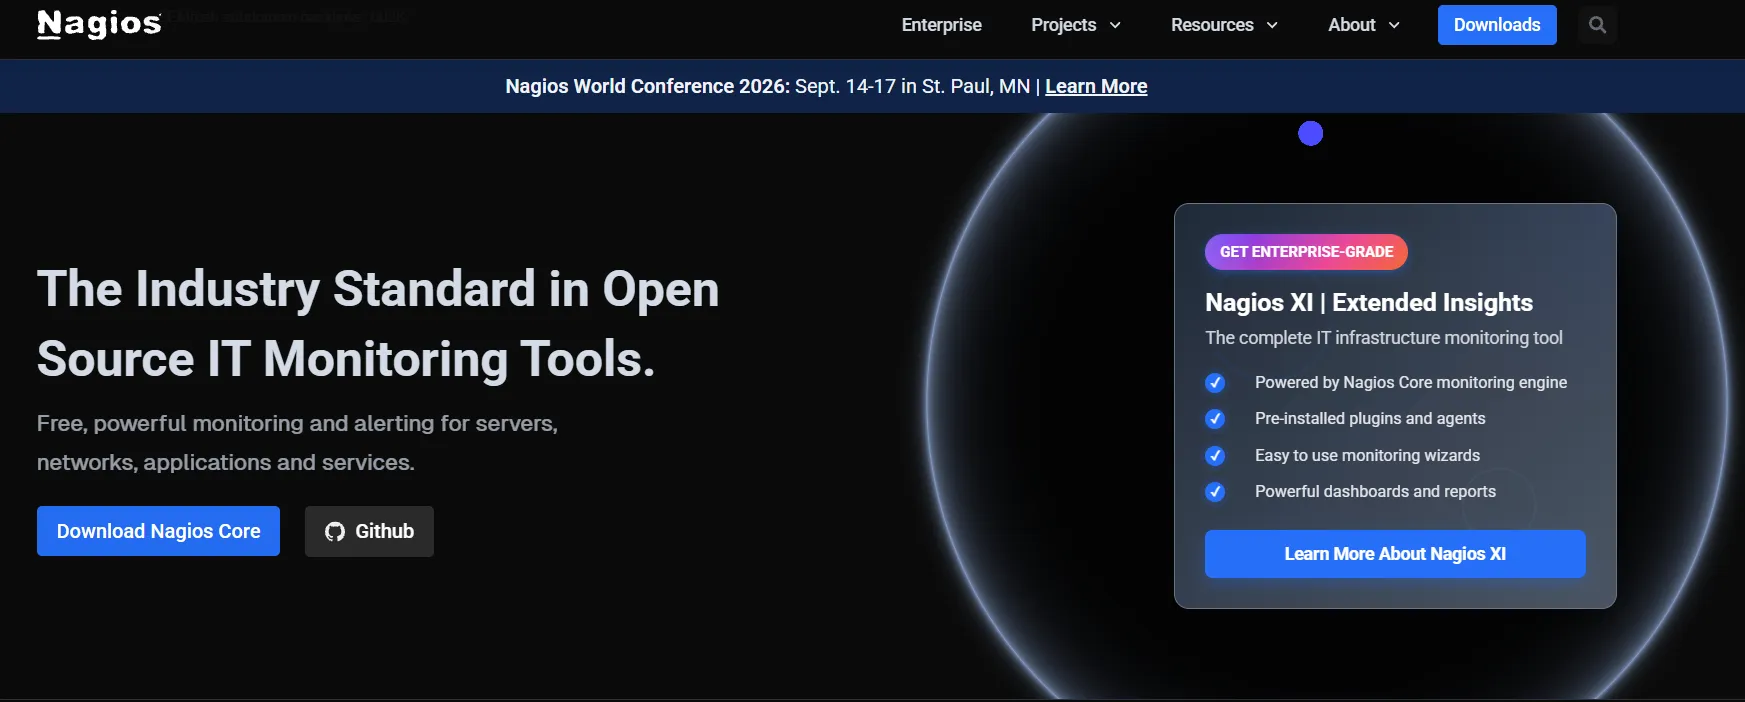Open the search magnifier icon
The width and height of the screenshot is (1745, 702).
[1597, 25]
